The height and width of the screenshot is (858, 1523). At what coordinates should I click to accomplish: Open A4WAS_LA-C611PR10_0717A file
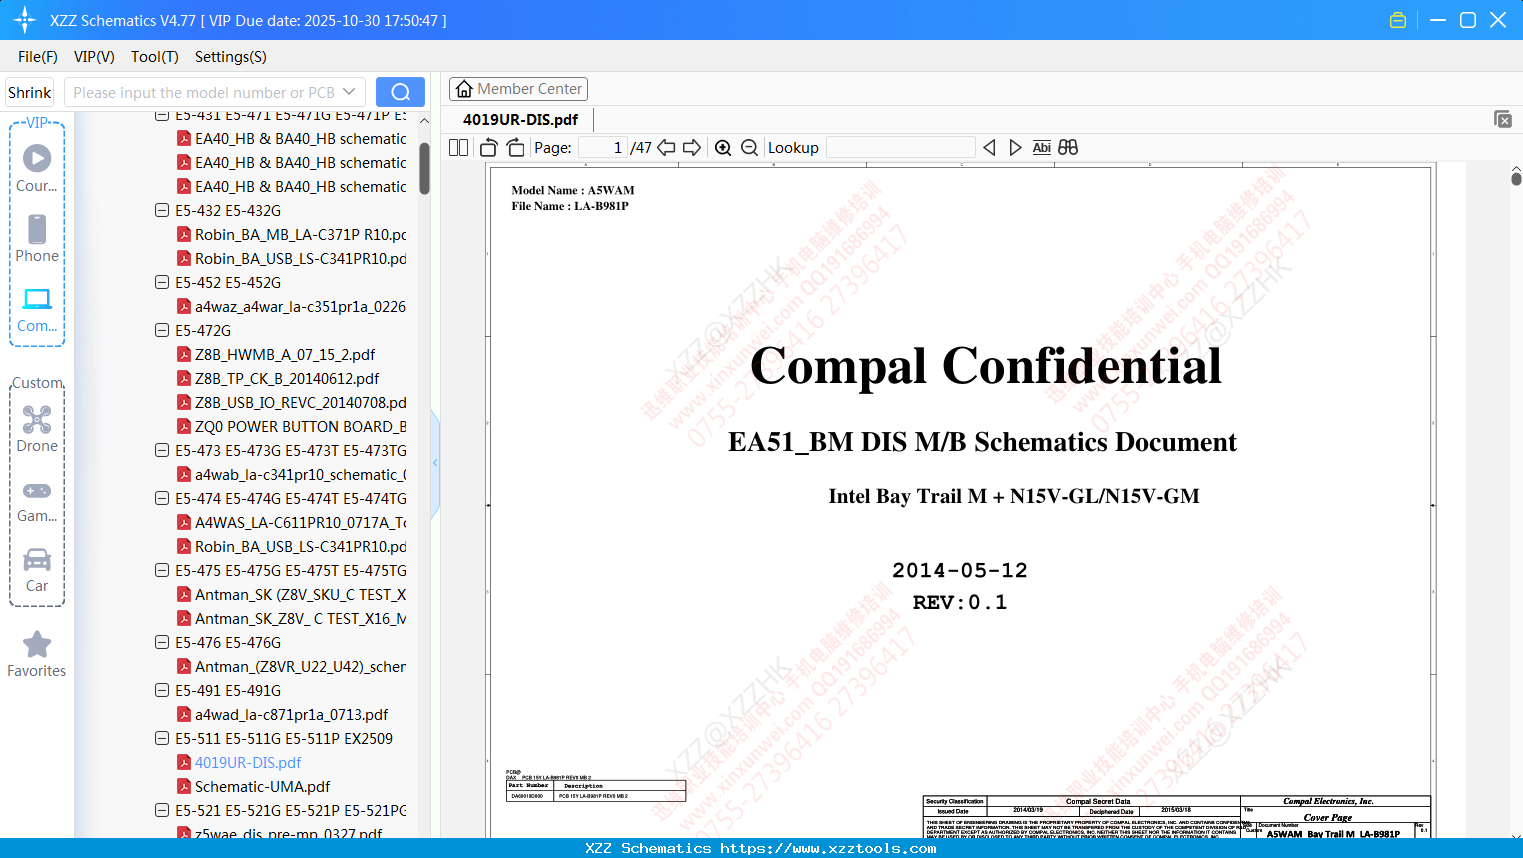point(300,522)
